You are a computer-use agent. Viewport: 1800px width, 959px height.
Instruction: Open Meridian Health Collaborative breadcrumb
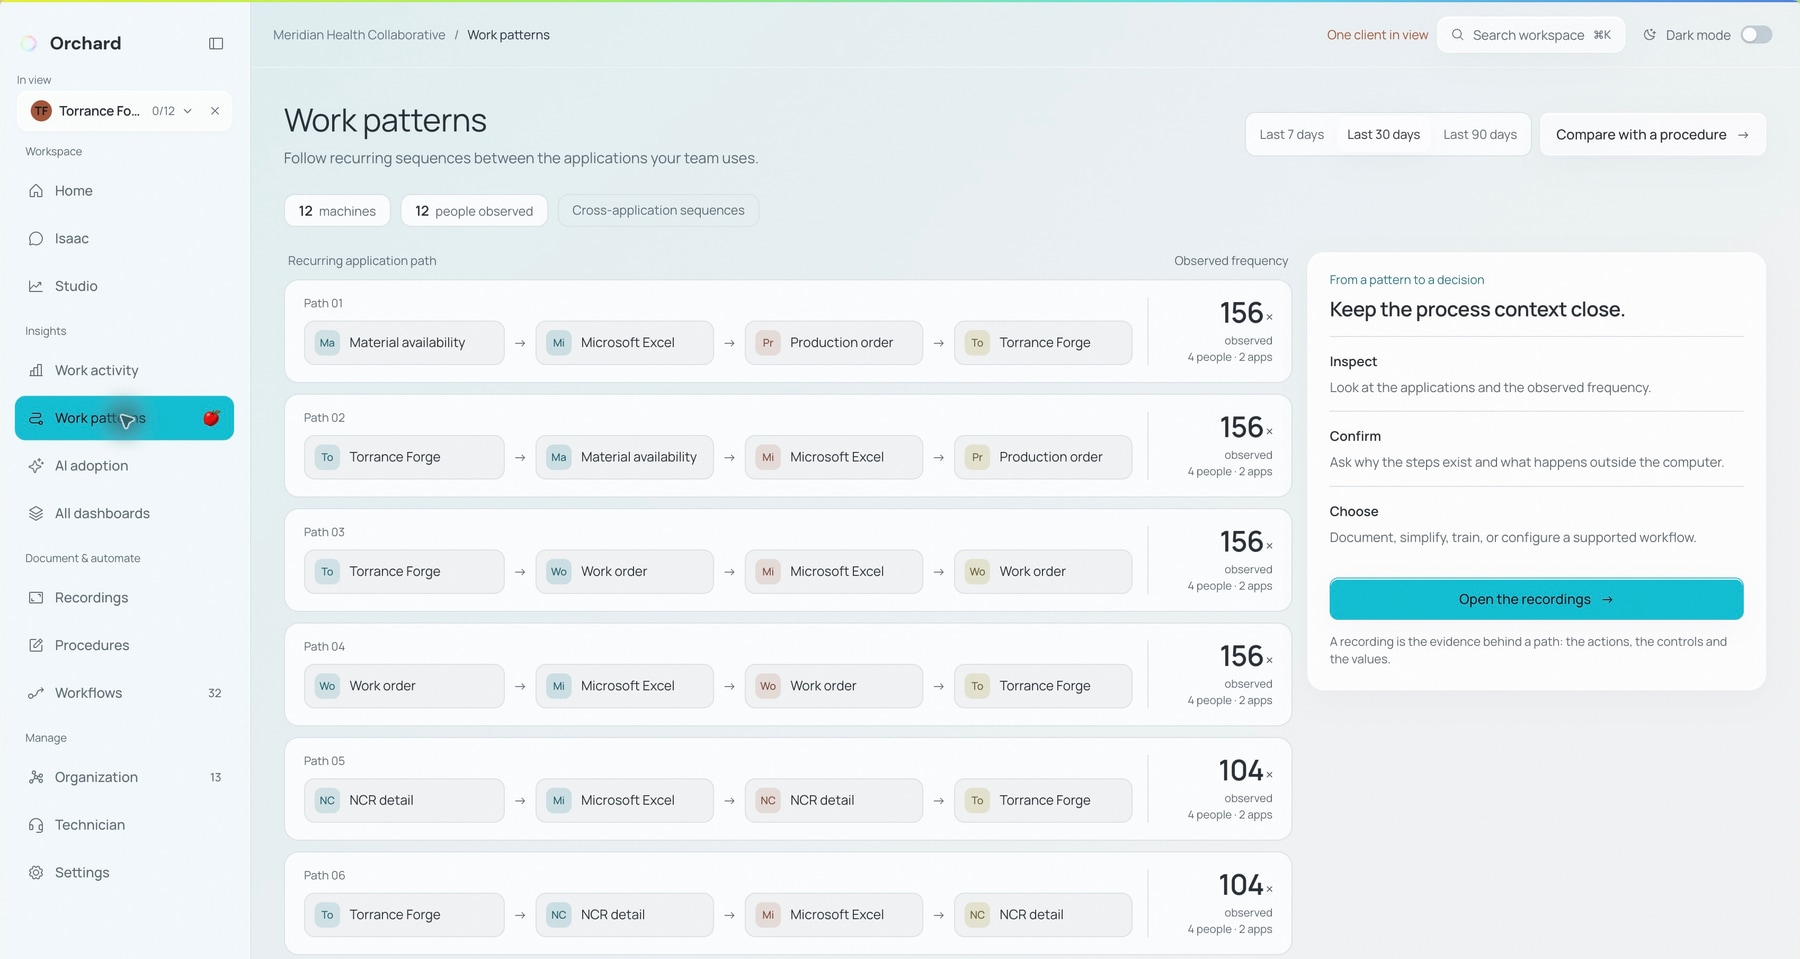click(359, 35)
